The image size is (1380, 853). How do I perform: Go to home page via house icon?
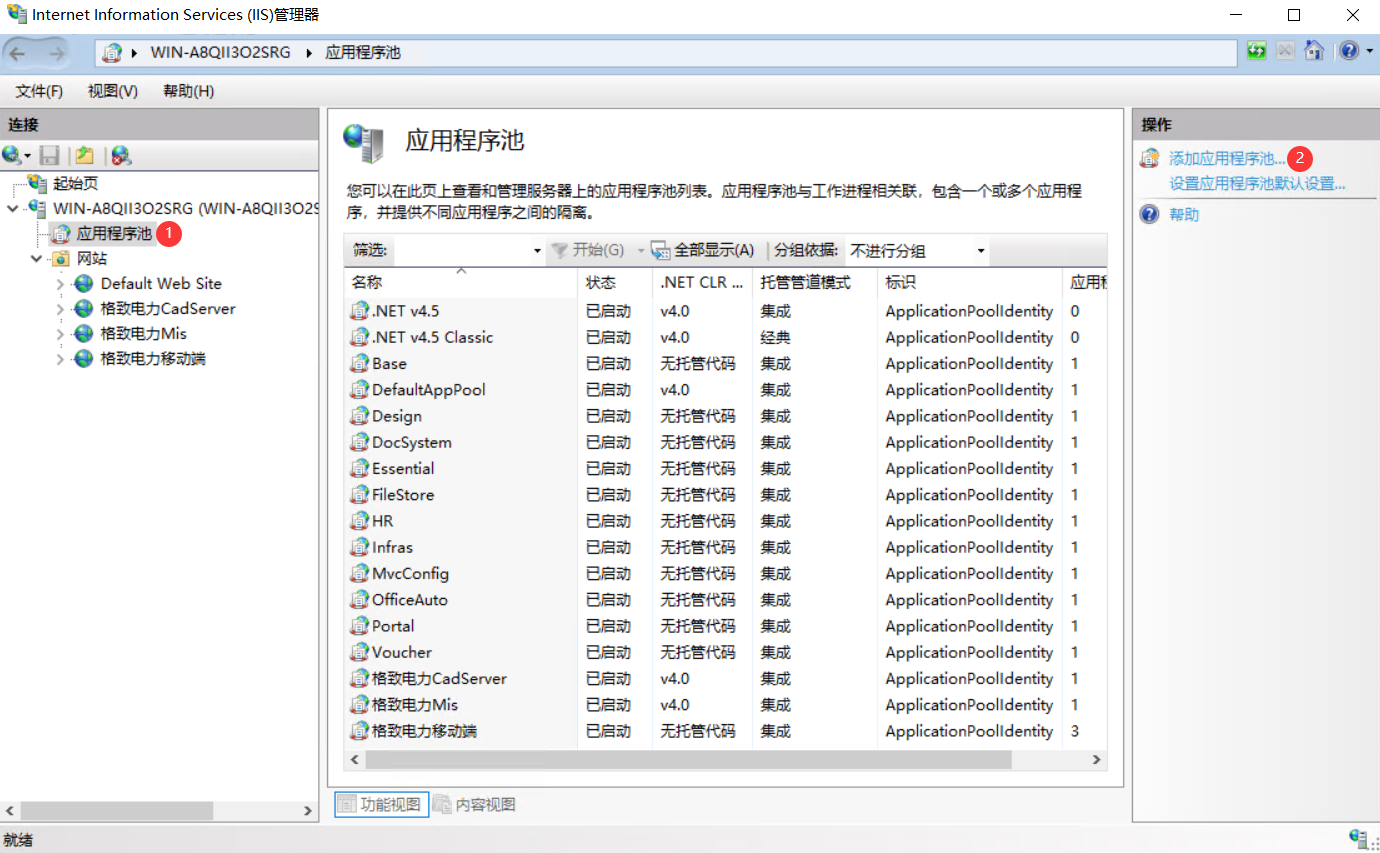(x=1315, y=50)
